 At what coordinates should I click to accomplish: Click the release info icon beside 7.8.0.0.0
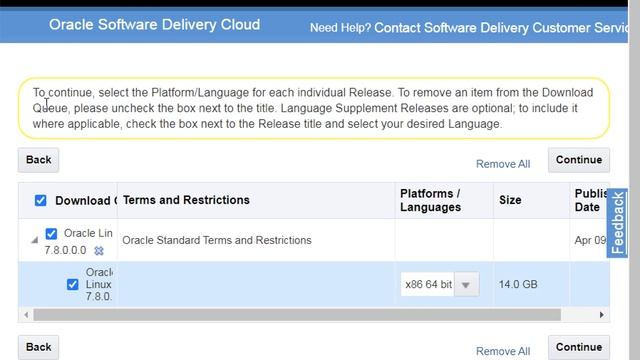(99, 251)
